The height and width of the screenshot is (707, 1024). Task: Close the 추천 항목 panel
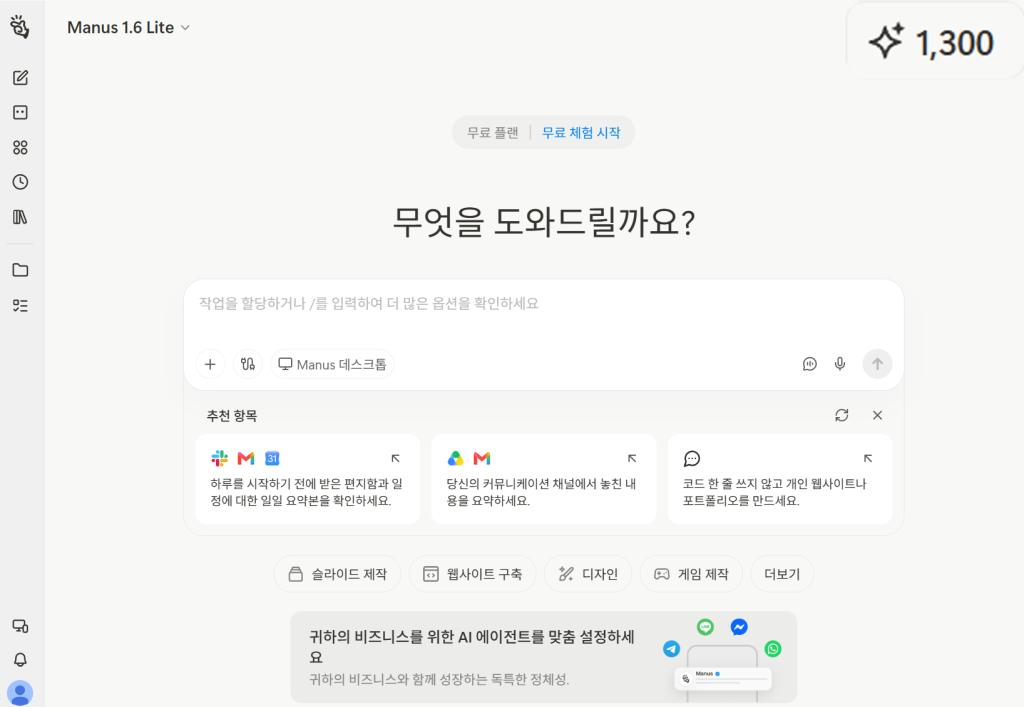877,415
